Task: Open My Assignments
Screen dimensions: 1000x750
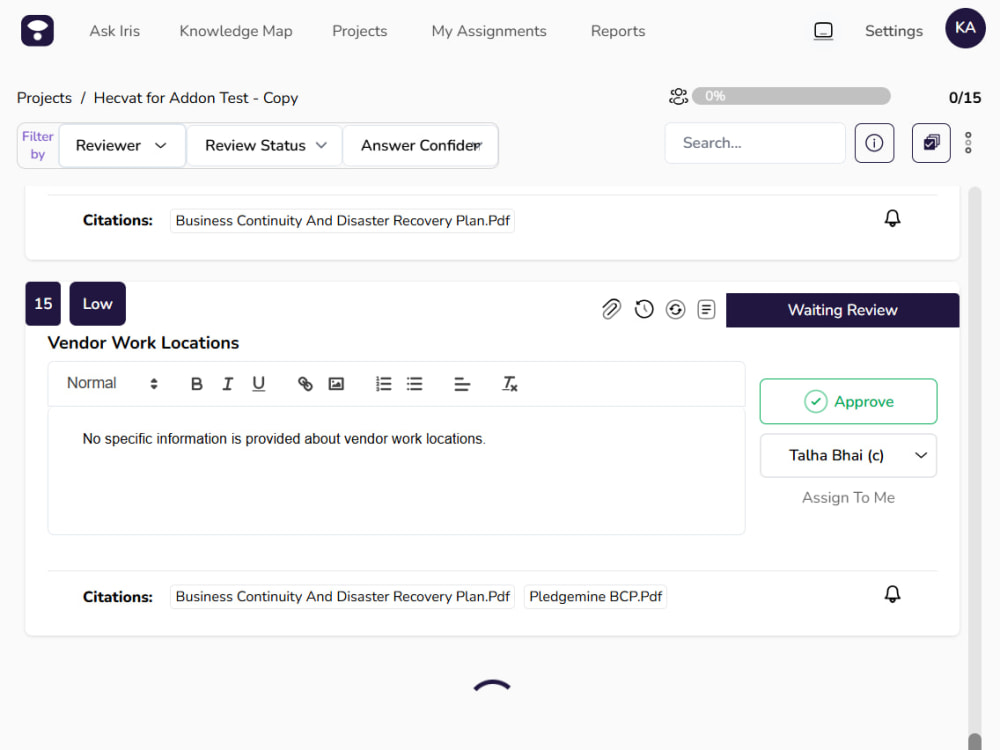Action: coord(489,31)
